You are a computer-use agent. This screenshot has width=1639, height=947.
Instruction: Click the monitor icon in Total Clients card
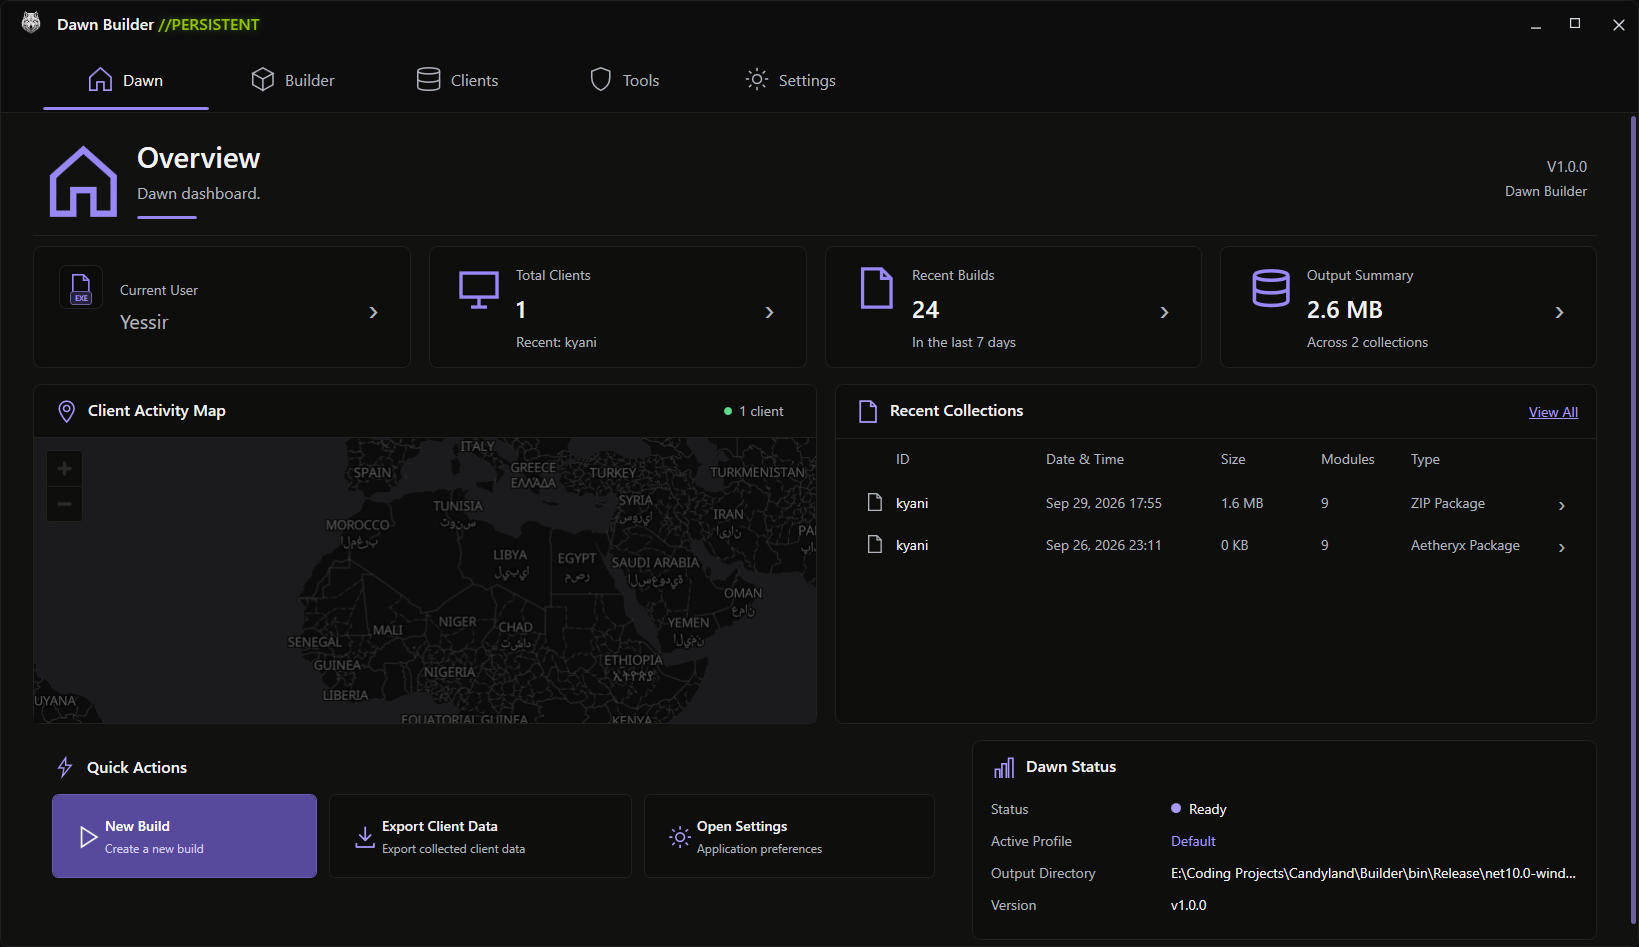479,290
